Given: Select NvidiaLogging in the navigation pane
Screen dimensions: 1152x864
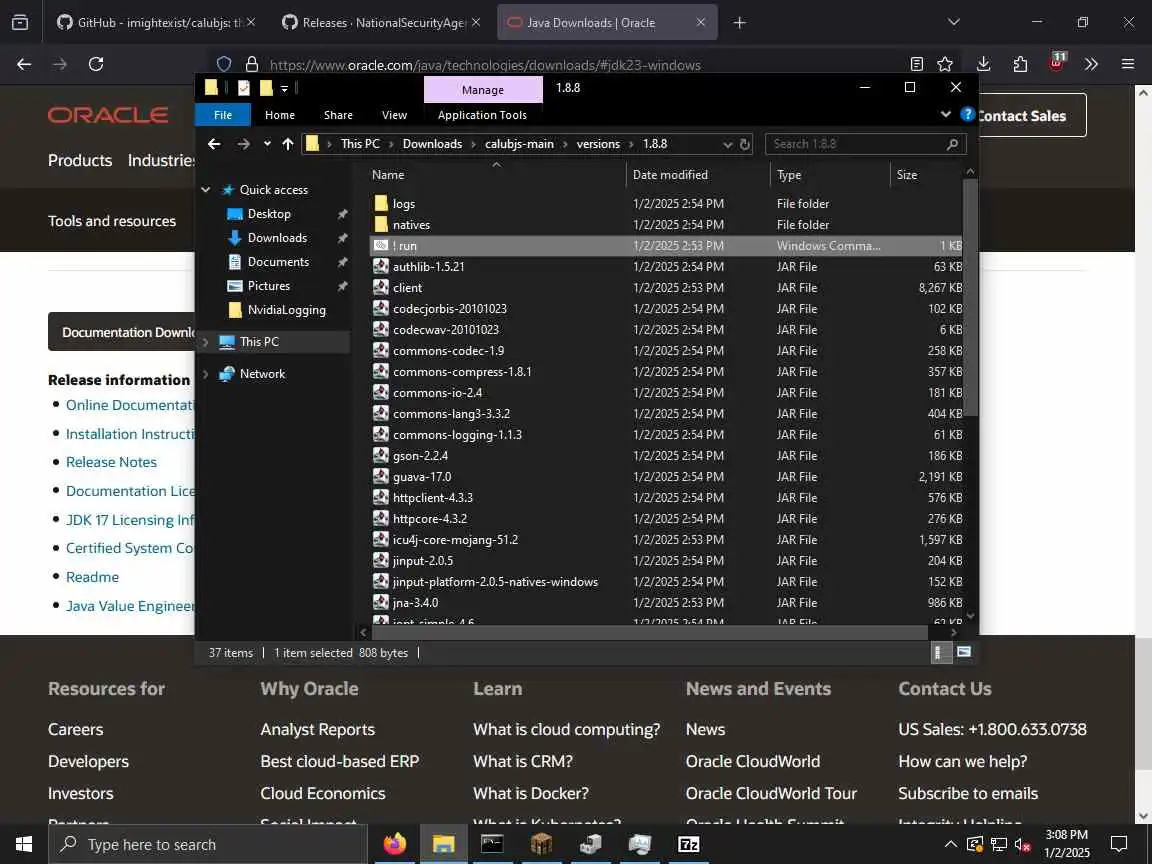Looking at the screenshot, I should [x=287, y=310].
